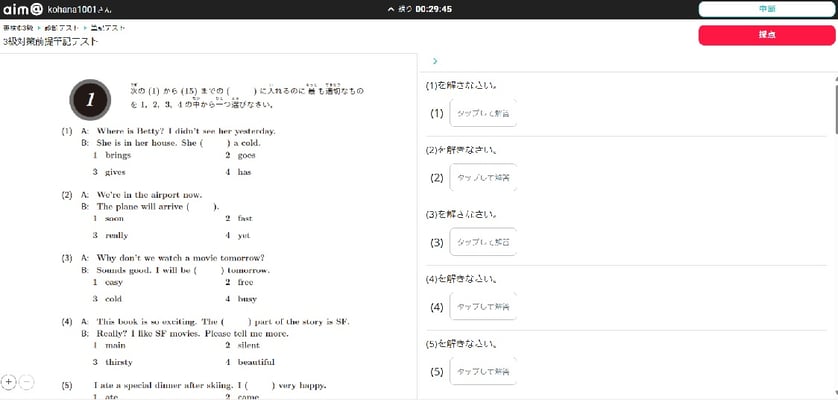
Task: Click the heading (1)を解きなさい。
Action: pyautogui.click(x=462, y=86)
